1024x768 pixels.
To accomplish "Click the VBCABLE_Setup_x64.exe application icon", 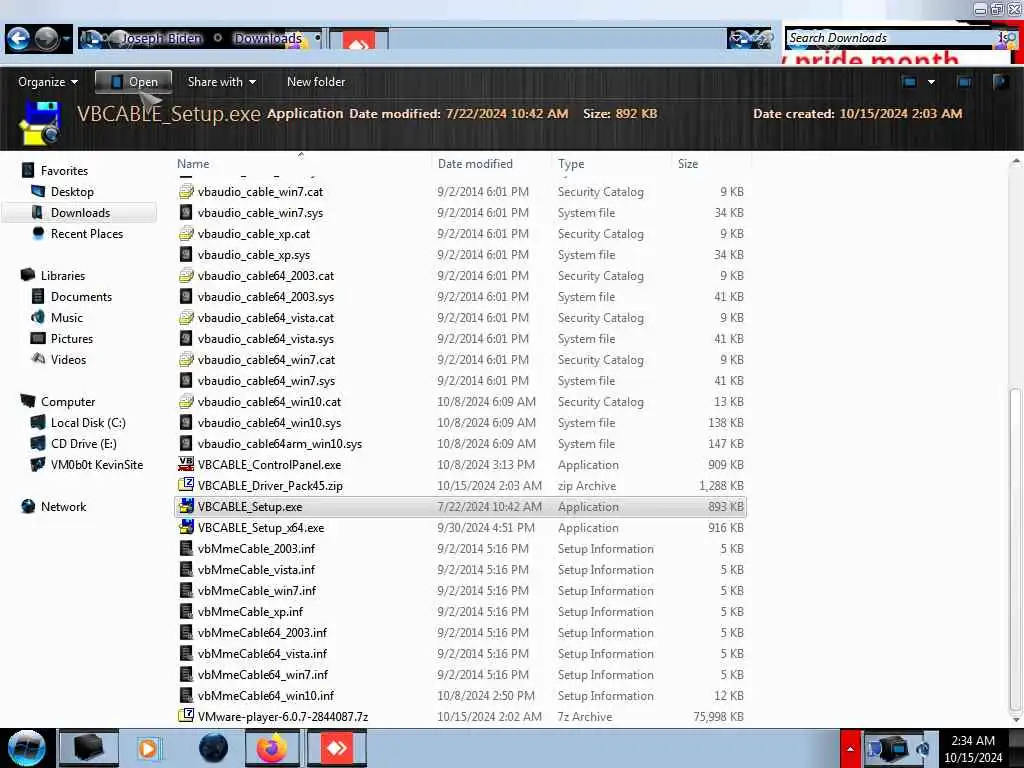I will 186,527.
